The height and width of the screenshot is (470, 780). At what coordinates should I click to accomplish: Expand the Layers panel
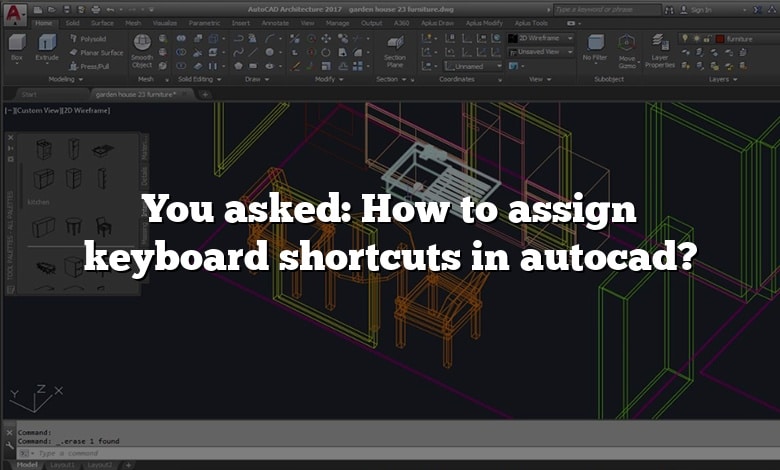723,79
